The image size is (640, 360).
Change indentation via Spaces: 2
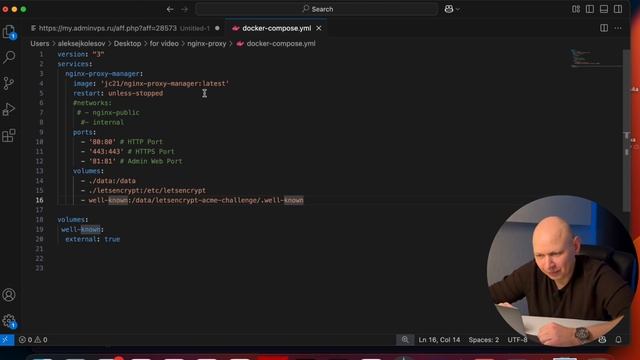coord(484,340)
